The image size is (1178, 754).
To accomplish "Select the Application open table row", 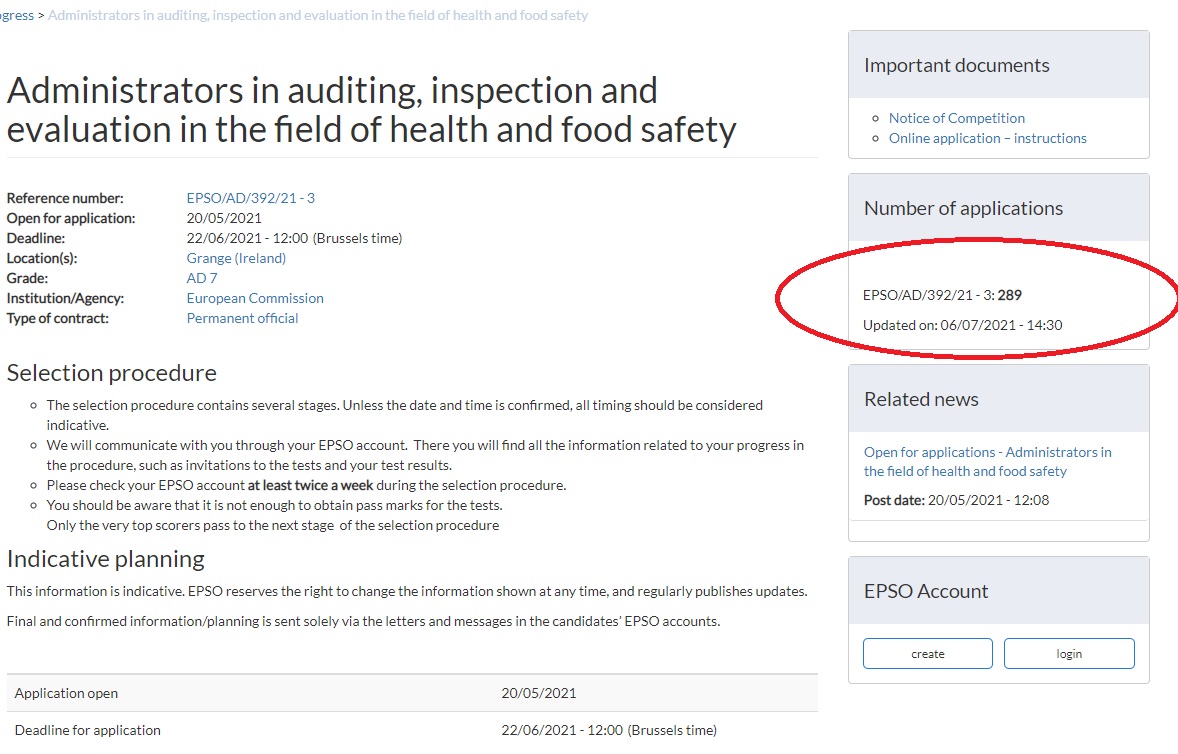I will point(411,693).
